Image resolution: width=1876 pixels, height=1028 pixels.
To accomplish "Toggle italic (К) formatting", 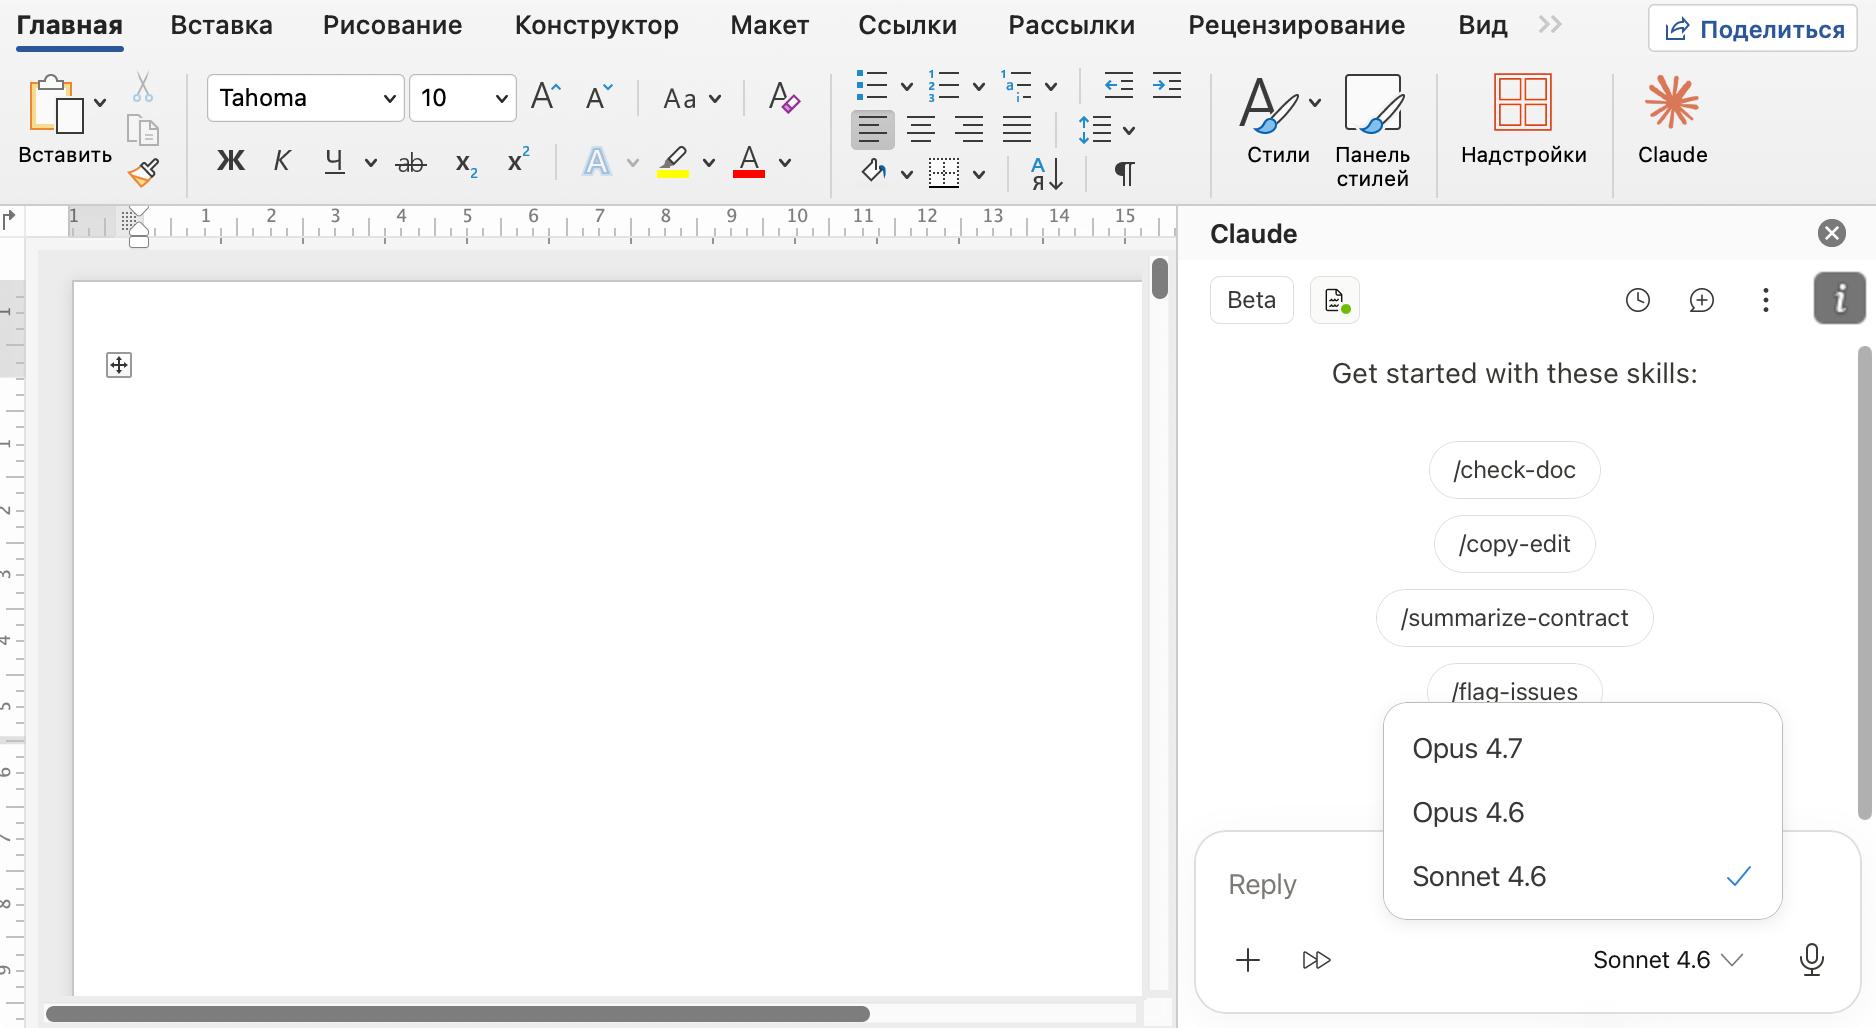I will click(x=282, y=161).
